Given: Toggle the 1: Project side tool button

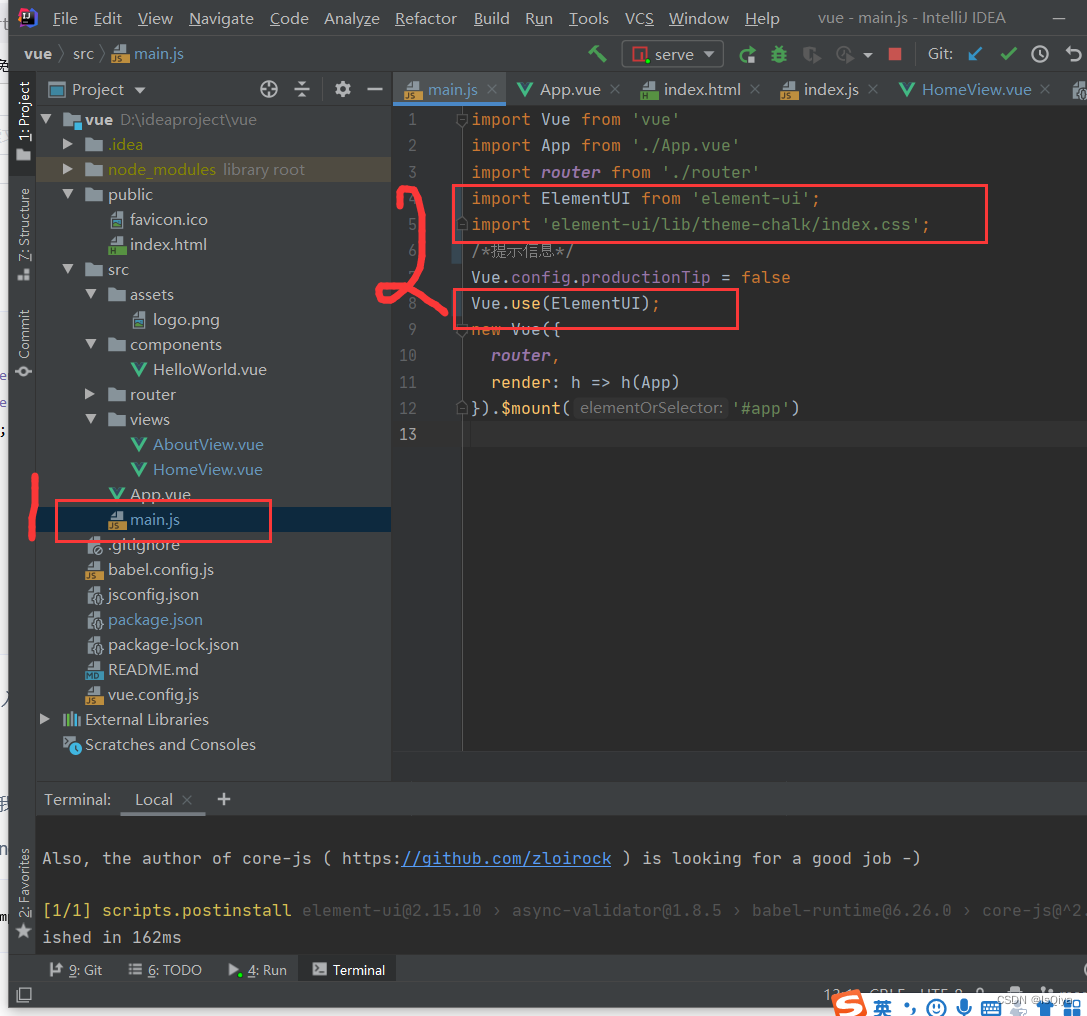Looking at the screenshot, I should [24, 120].
